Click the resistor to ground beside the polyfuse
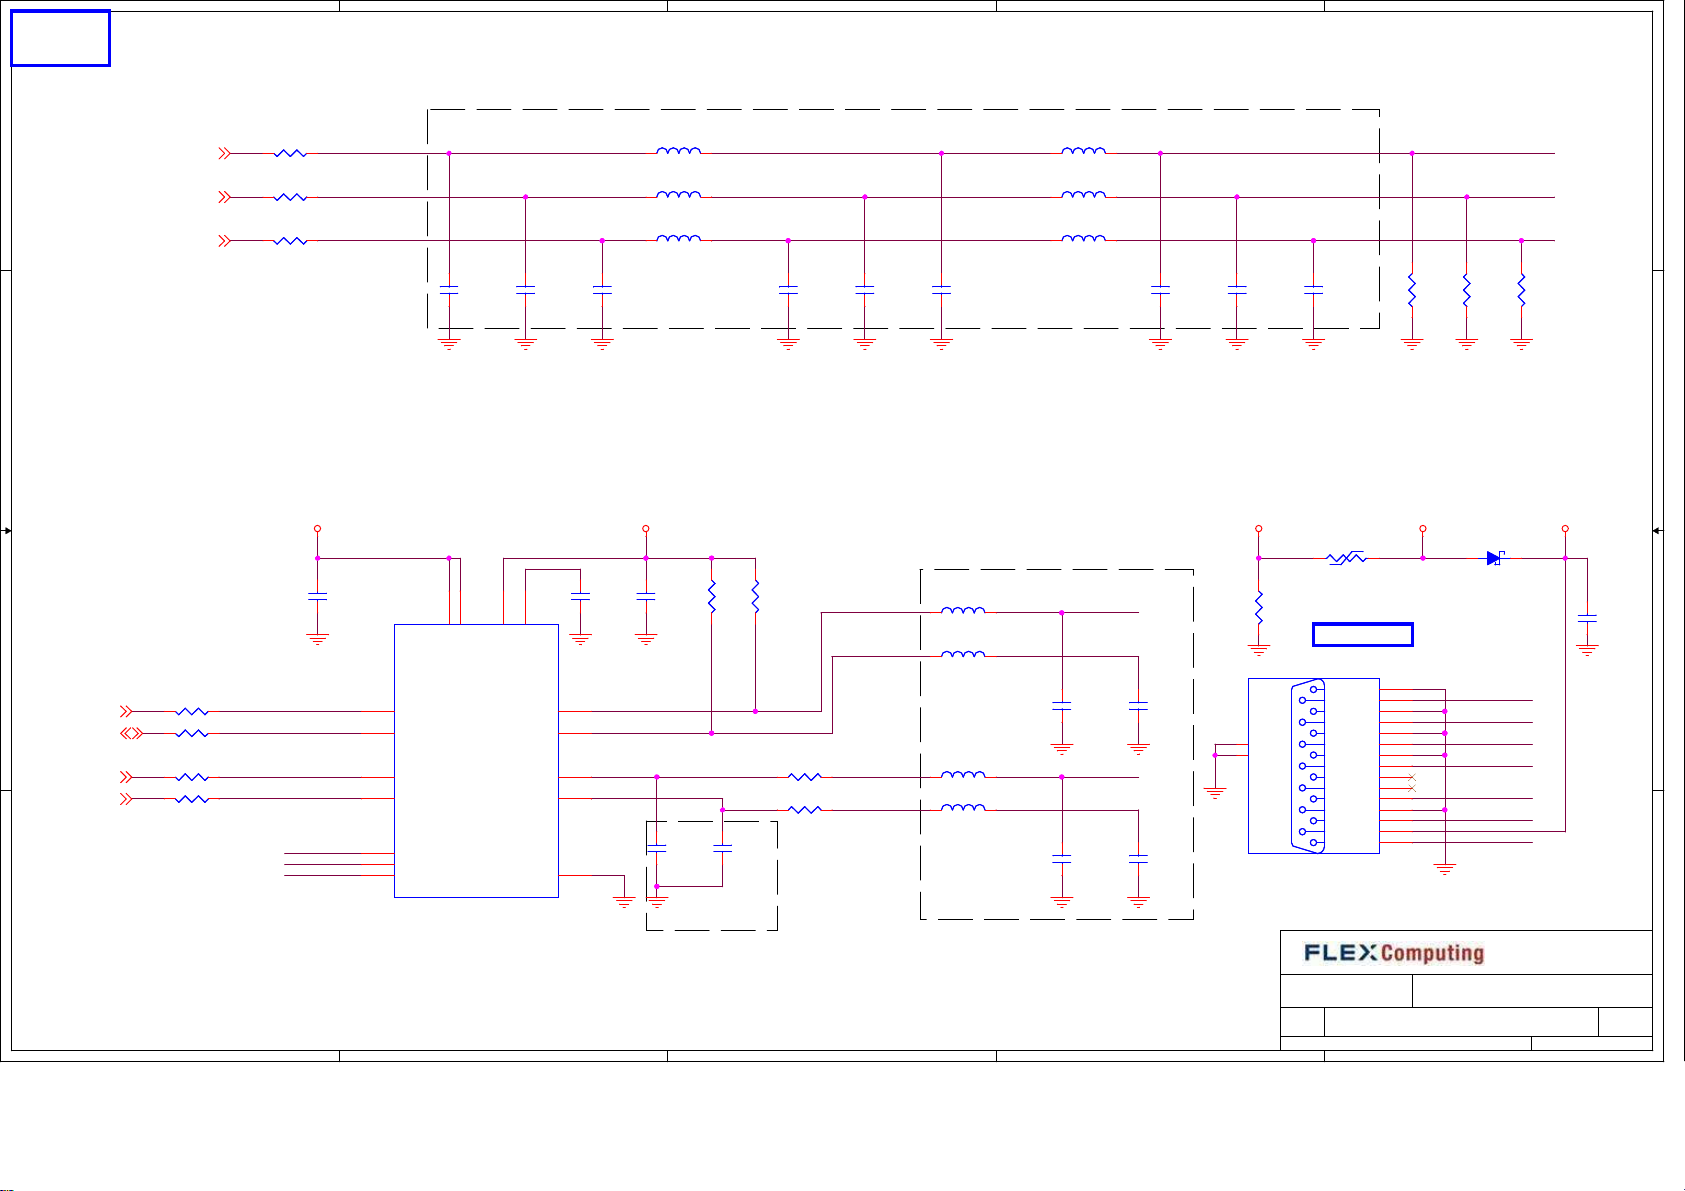Image resolution: width=1685 pixels, height=1191 pixels. pyautogui.click(x=1259, y=607)
